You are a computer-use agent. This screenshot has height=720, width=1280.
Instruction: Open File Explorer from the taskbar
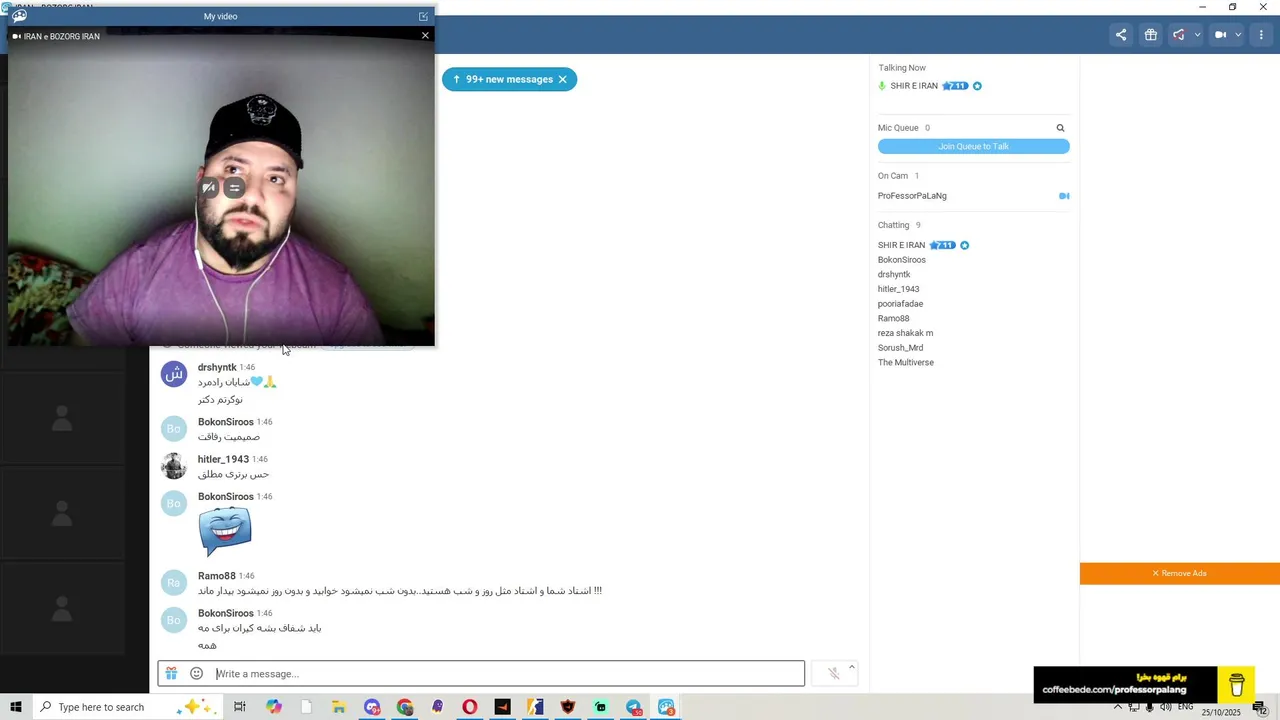pos(339,707)
